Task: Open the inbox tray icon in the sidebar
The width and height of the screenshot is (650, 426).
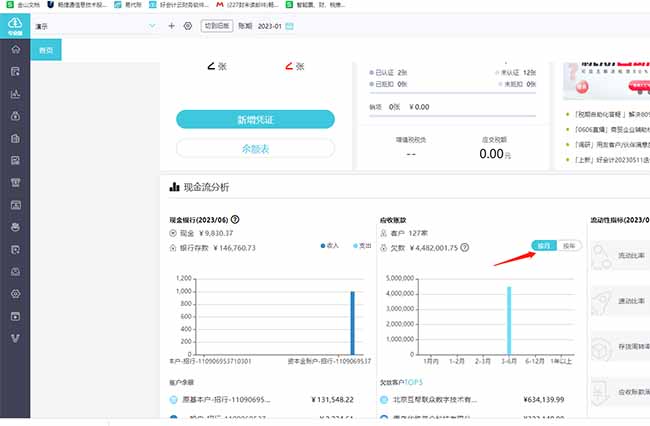Action: 15,272
